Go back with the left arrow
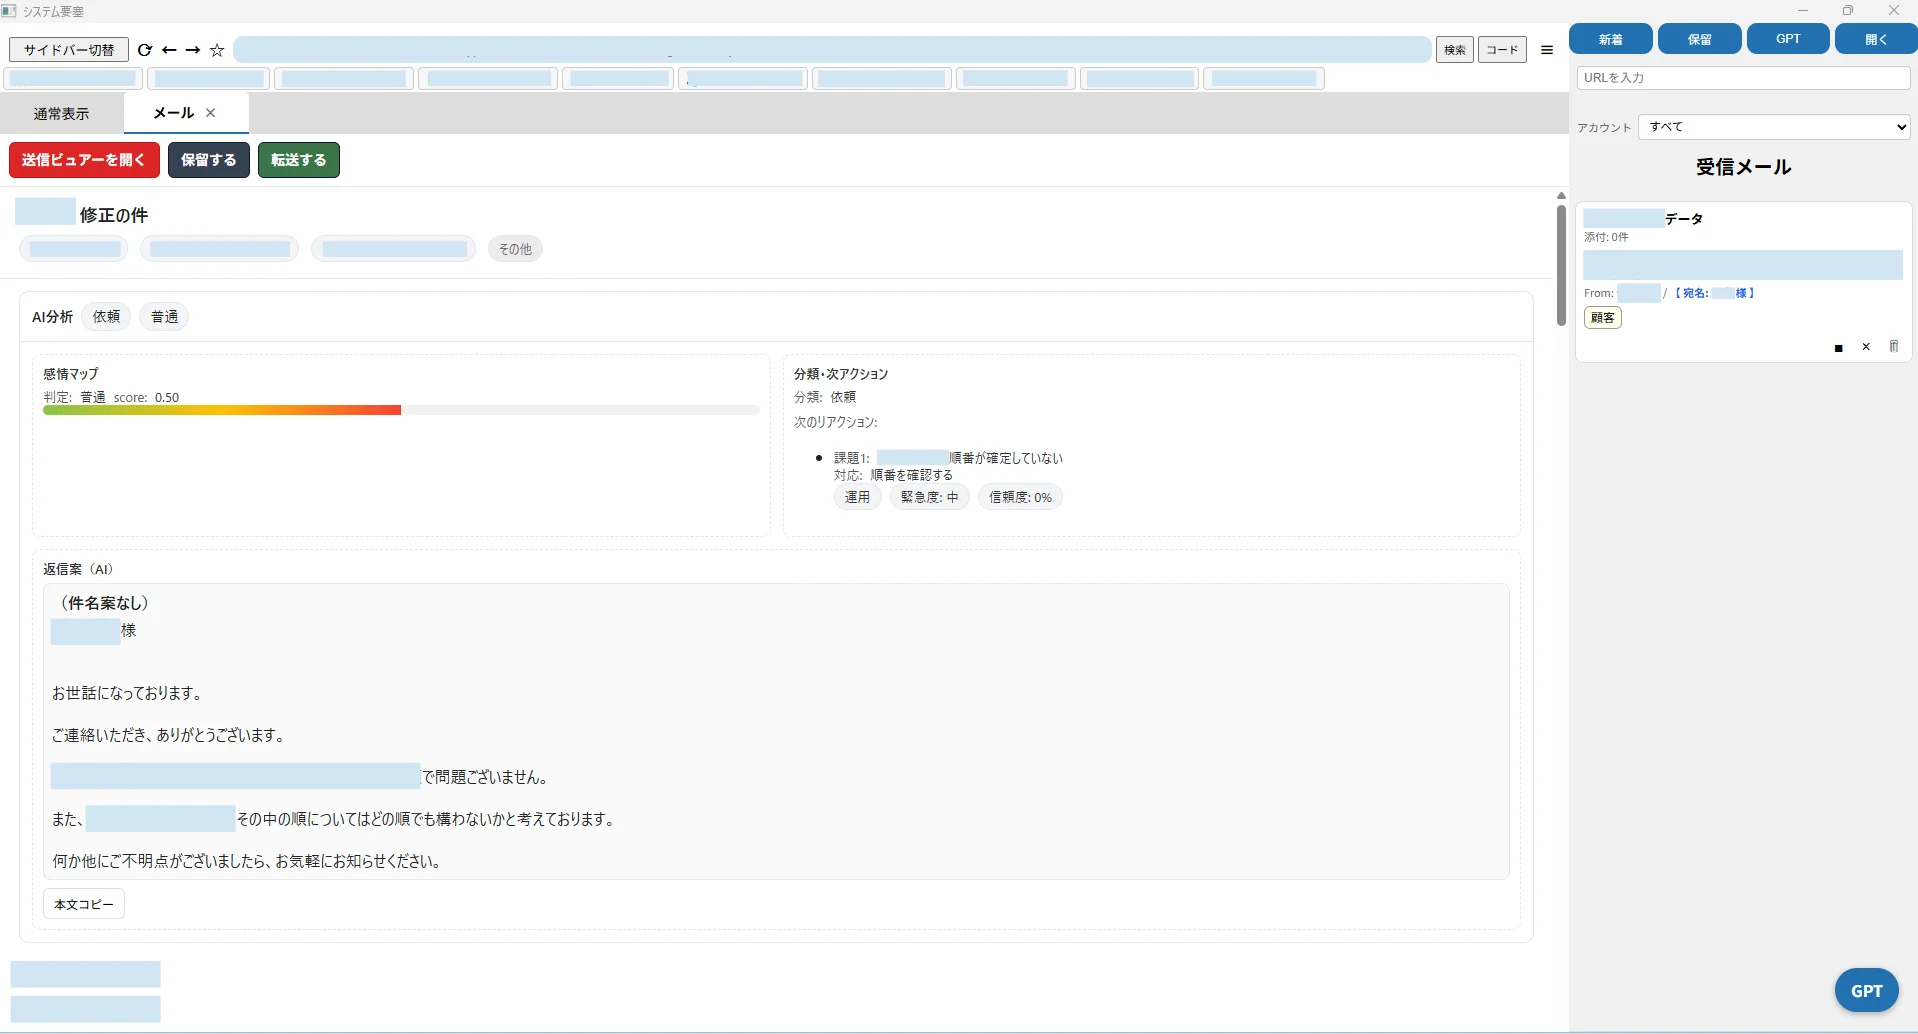 169,50
